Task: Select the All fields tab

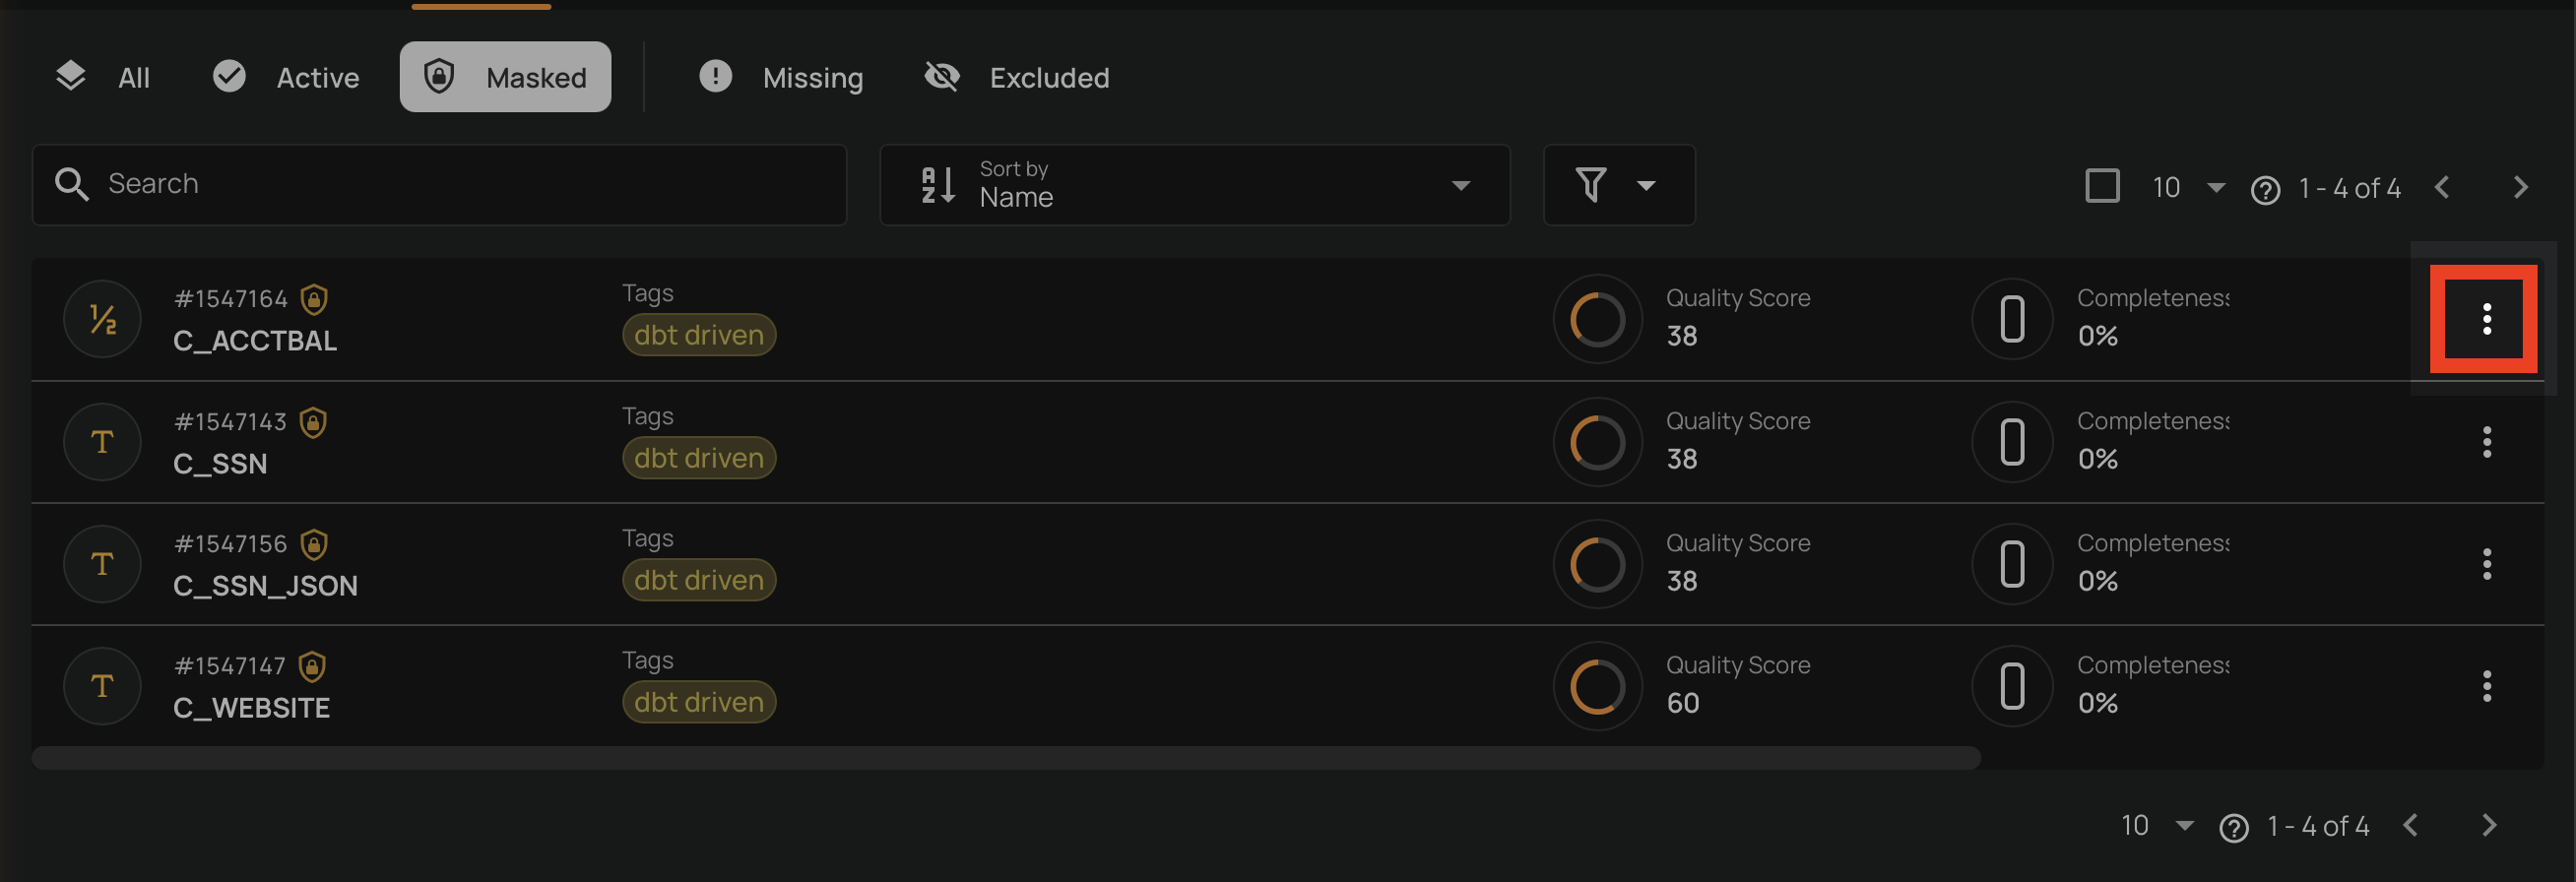Action: coord(103,77)
